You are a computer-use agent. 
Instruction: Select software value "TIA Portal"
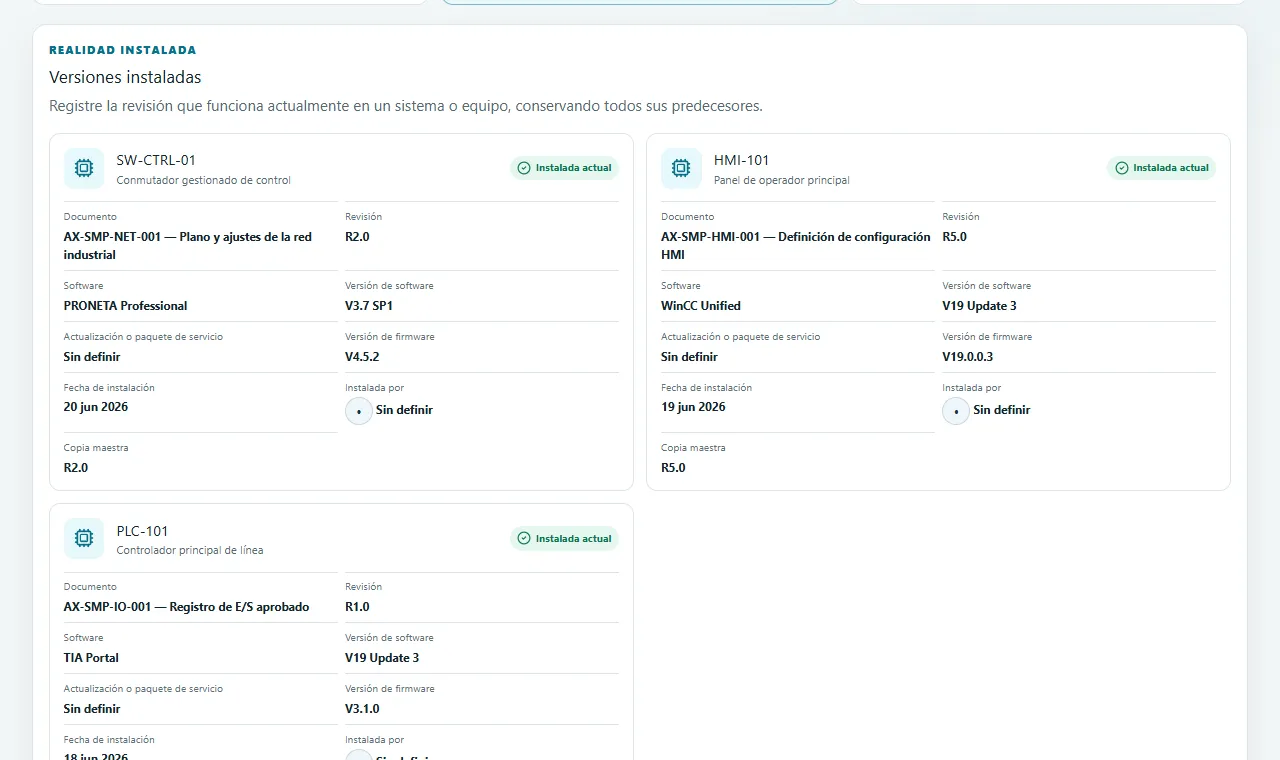click(x=92, y=658)
